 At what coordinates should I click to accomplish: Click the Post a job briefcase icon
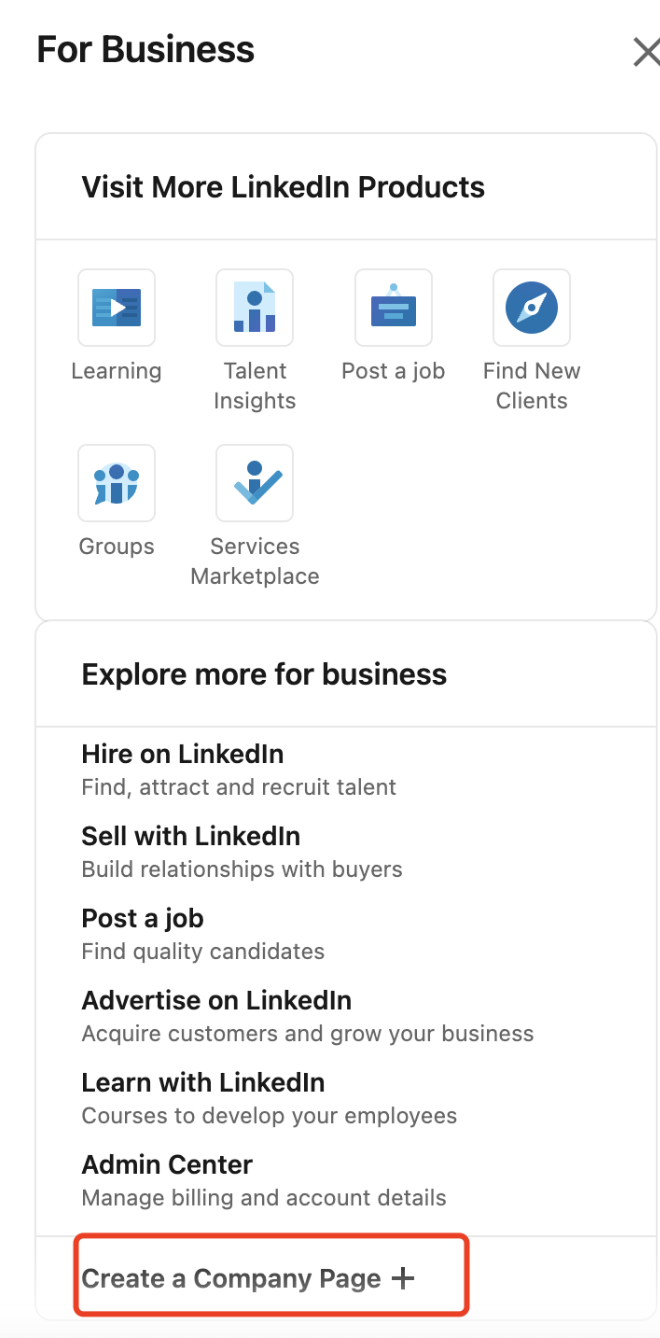pyautogui.click(x=393, y=307)
